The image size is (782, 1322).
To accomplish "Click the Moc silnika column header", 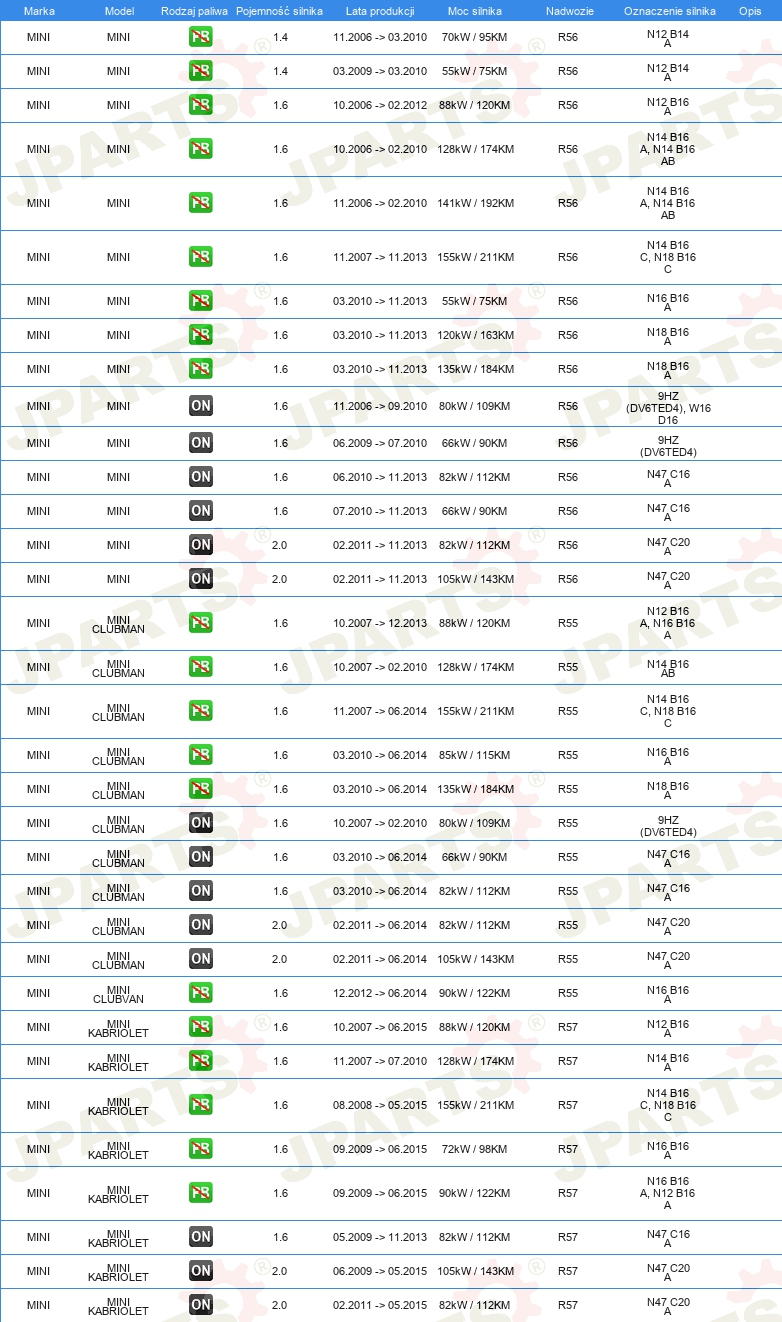I will 475,11.
